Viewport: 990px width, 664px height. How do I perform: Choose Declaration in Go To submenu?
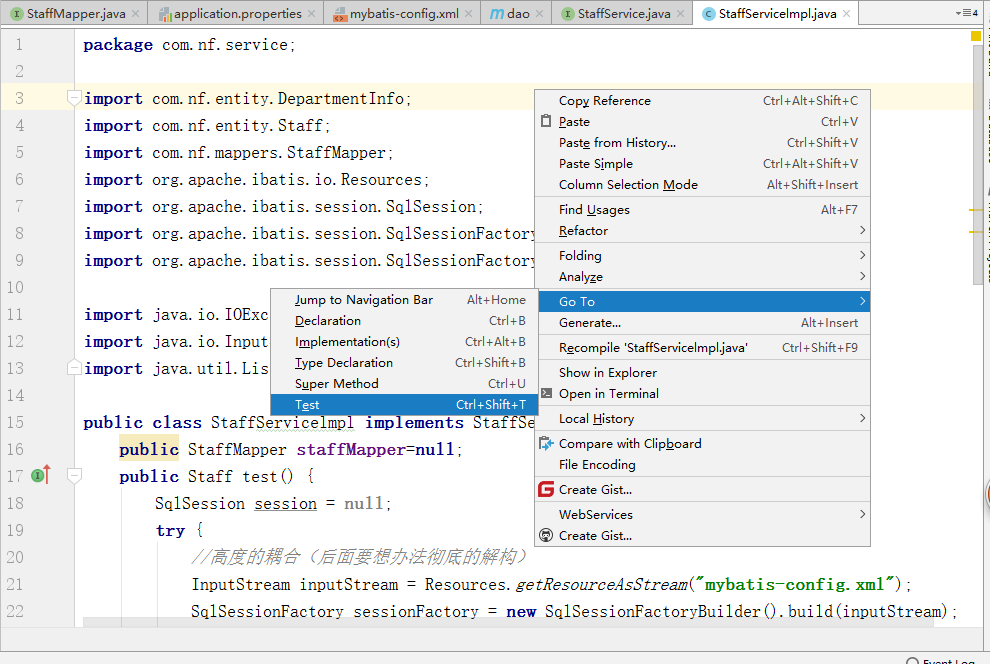tap(404, 321)
